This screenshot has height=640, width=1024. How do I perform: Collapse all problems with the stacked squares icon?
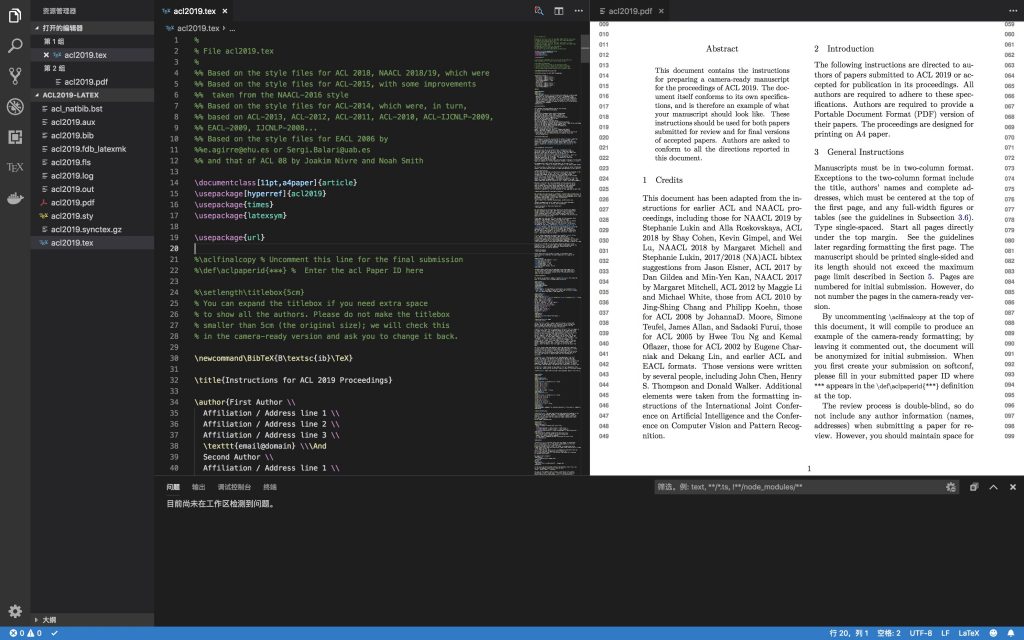[x=974, y=487]
